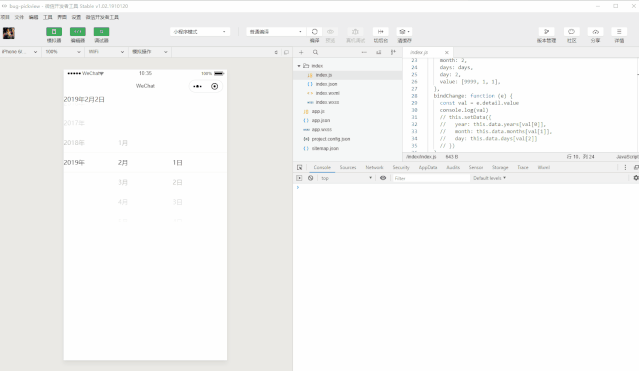
Task: Click the mini program capsule menu dots
Action: (x=198, y=86)
